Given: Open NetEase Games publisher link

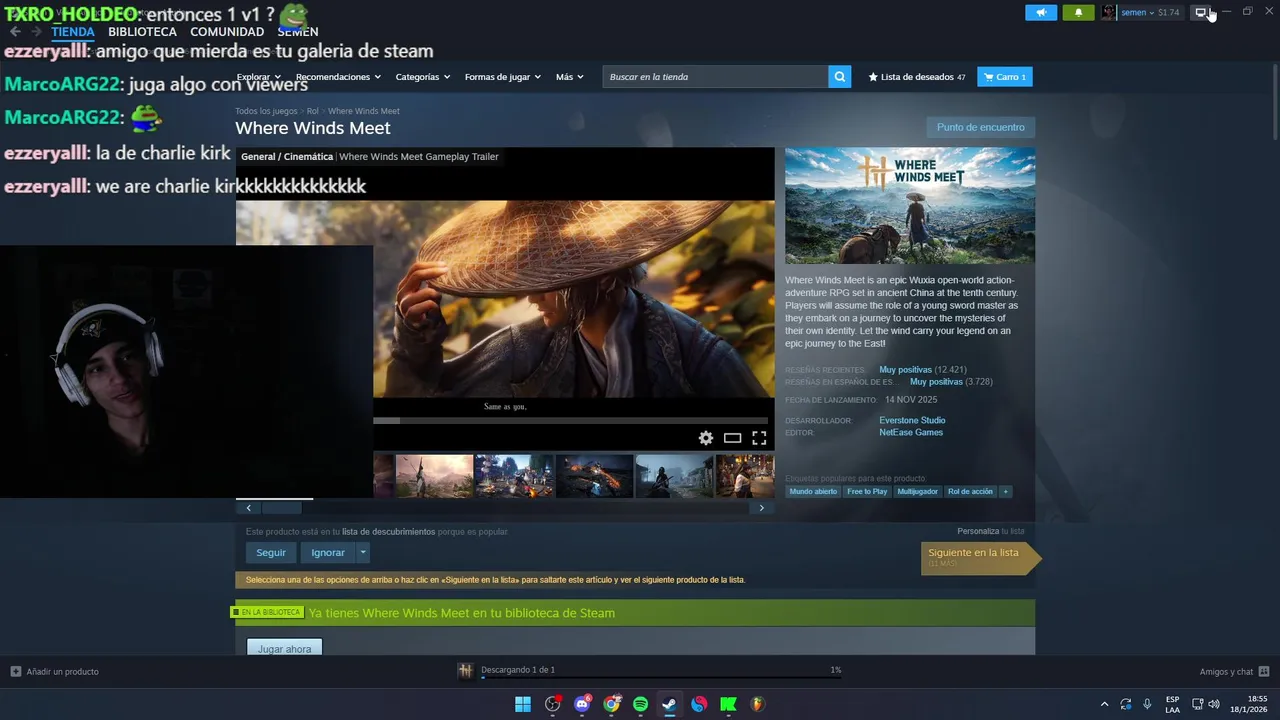Looking at the screenshot, I should click(x=911, y=432).
